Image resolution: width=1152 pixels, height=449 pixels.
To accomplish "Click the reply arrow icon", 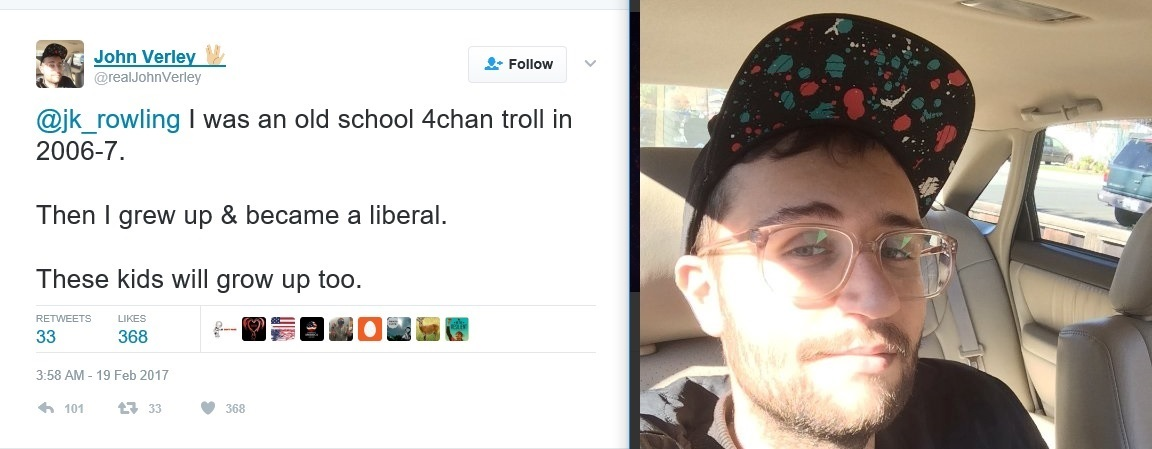I will [x=46, y=408].
